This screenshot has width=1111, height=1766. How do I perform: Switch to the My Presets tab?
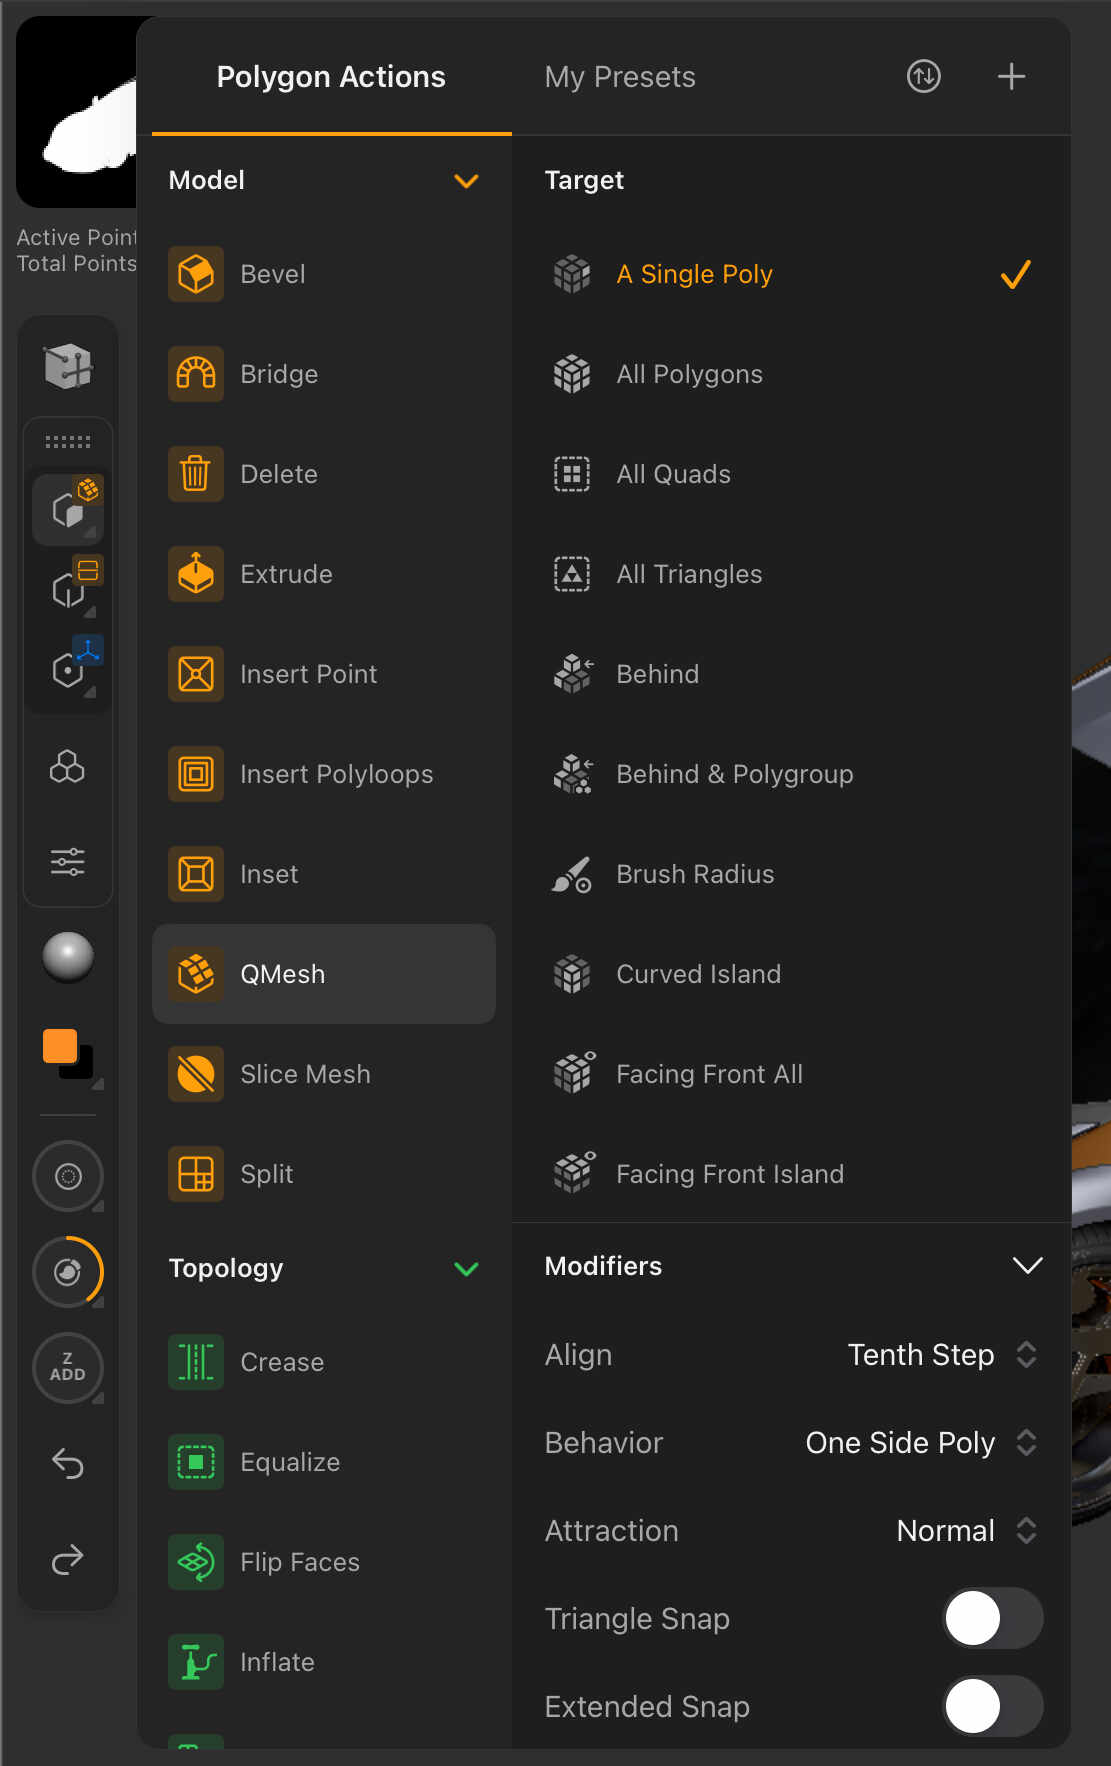(619, 76)
